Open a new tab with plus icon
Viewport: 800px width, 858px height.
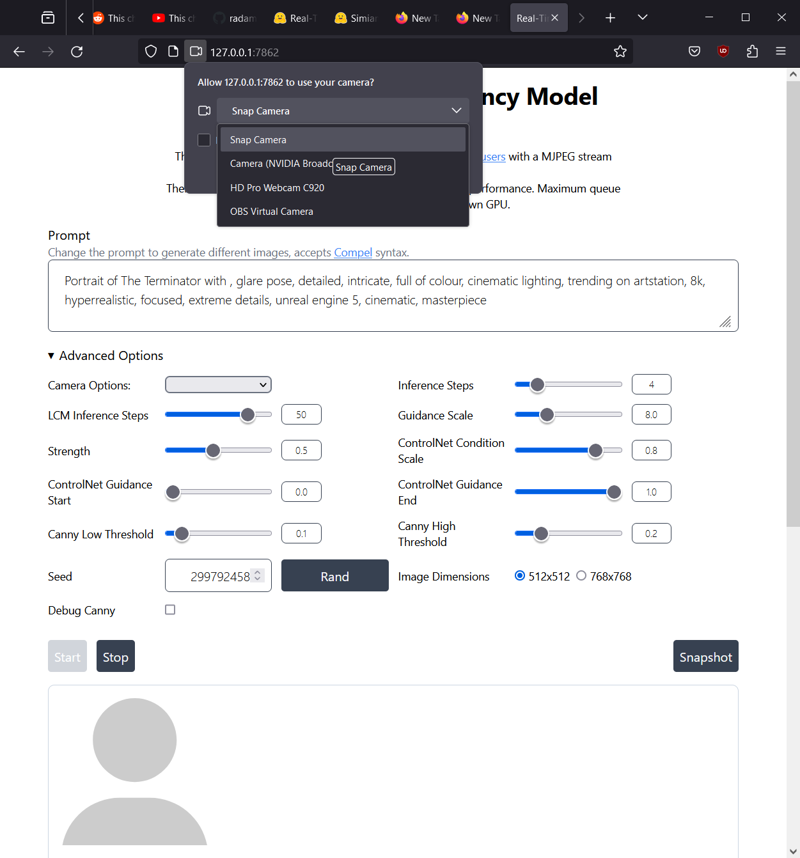click(x=610, y=18)
